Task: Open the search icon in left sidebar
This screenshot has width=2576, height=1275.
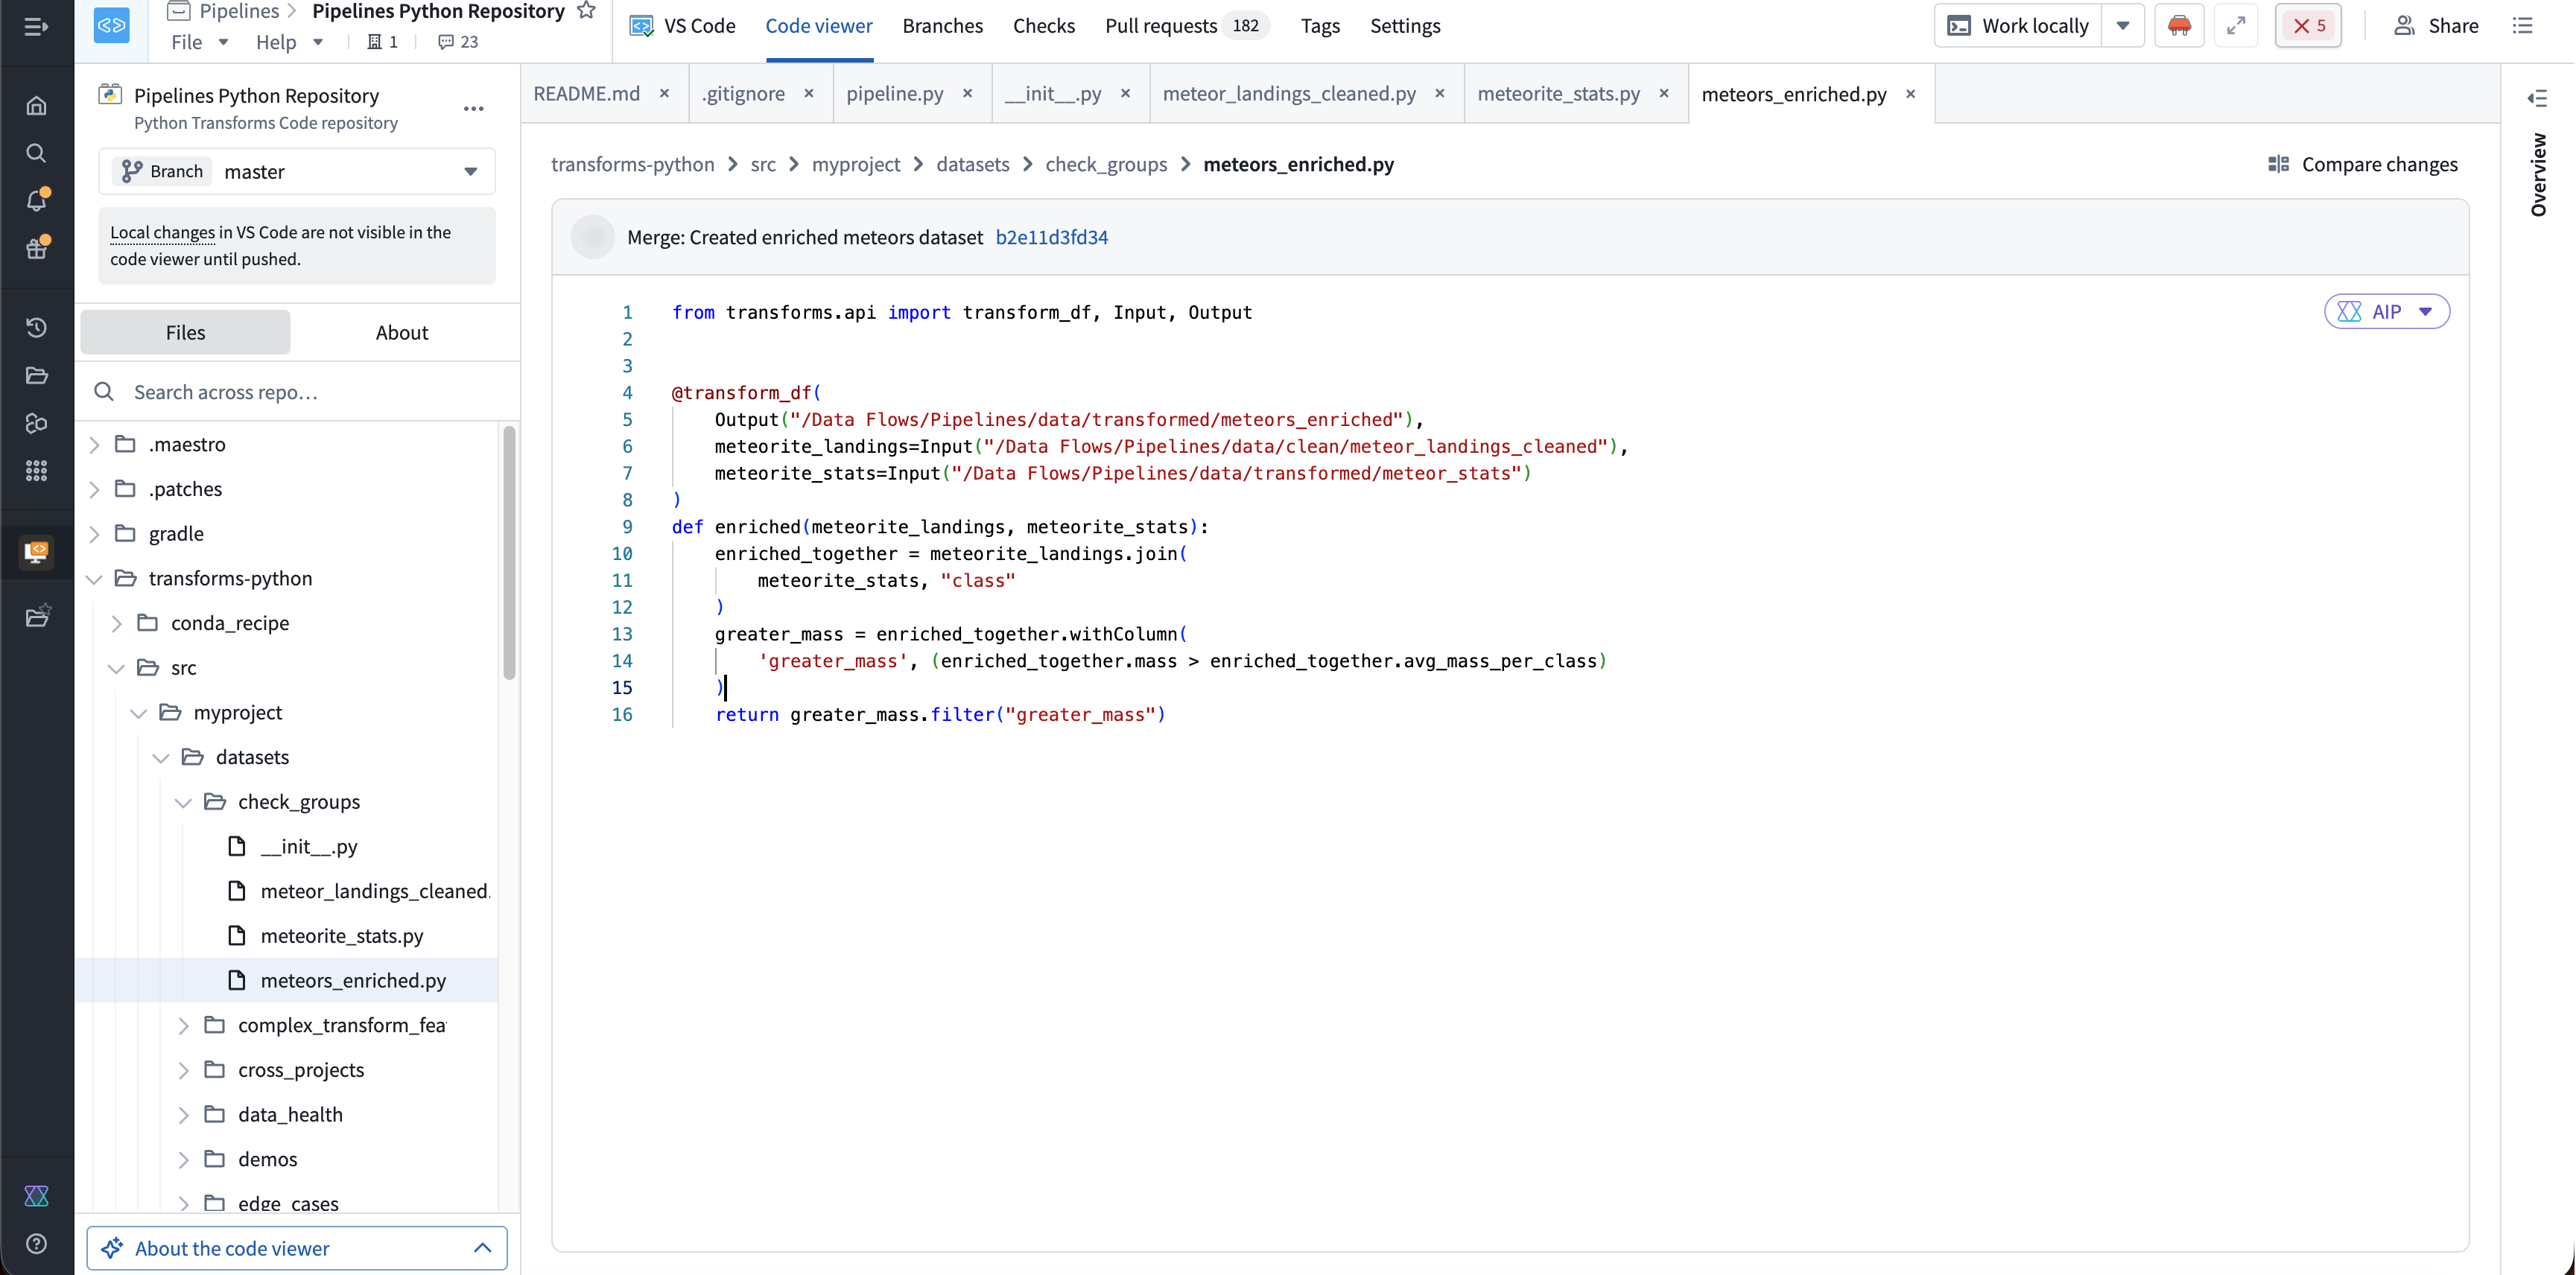Action: pos(36,153)
